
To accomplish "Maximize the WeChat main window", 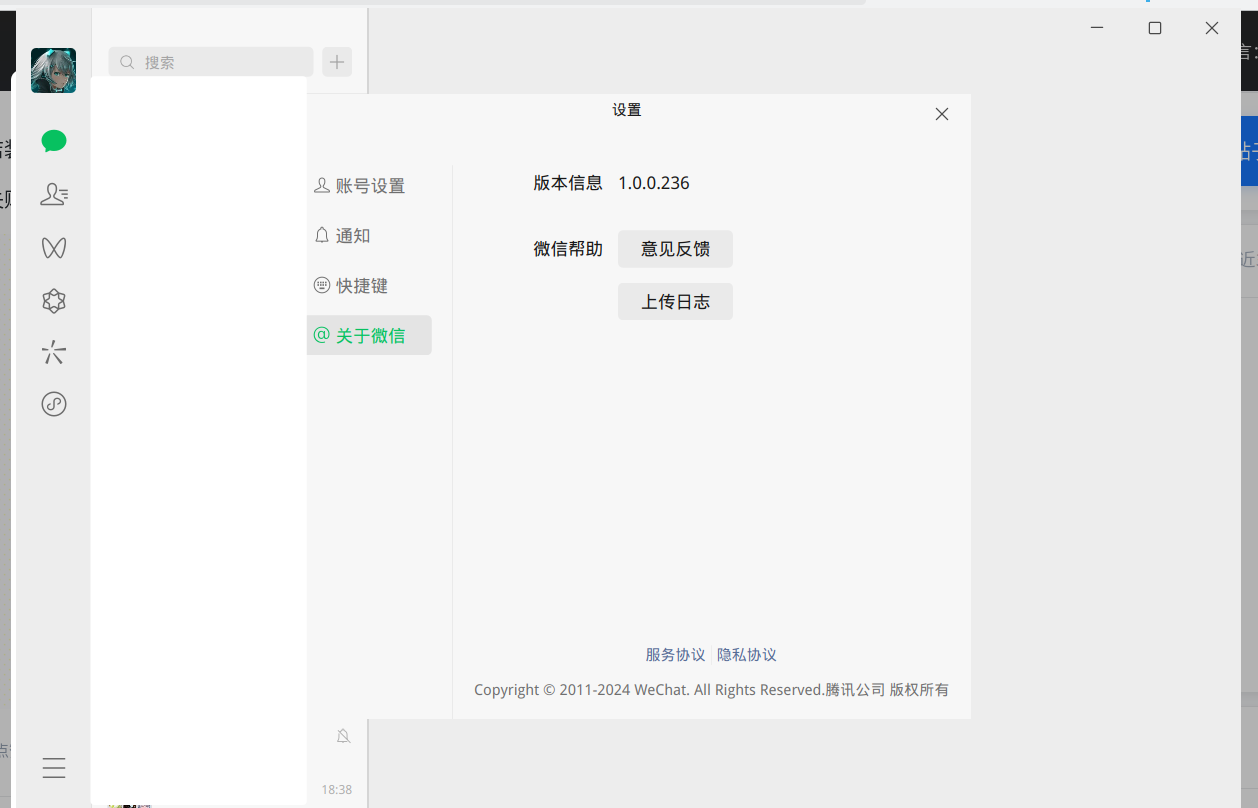I will click(x=1155, y=28).
